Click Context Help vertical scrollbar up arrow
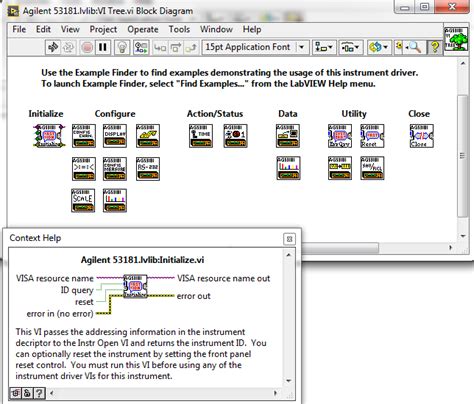Image resolution: width=474 pixels, height=404 pixels. point(289,255)
